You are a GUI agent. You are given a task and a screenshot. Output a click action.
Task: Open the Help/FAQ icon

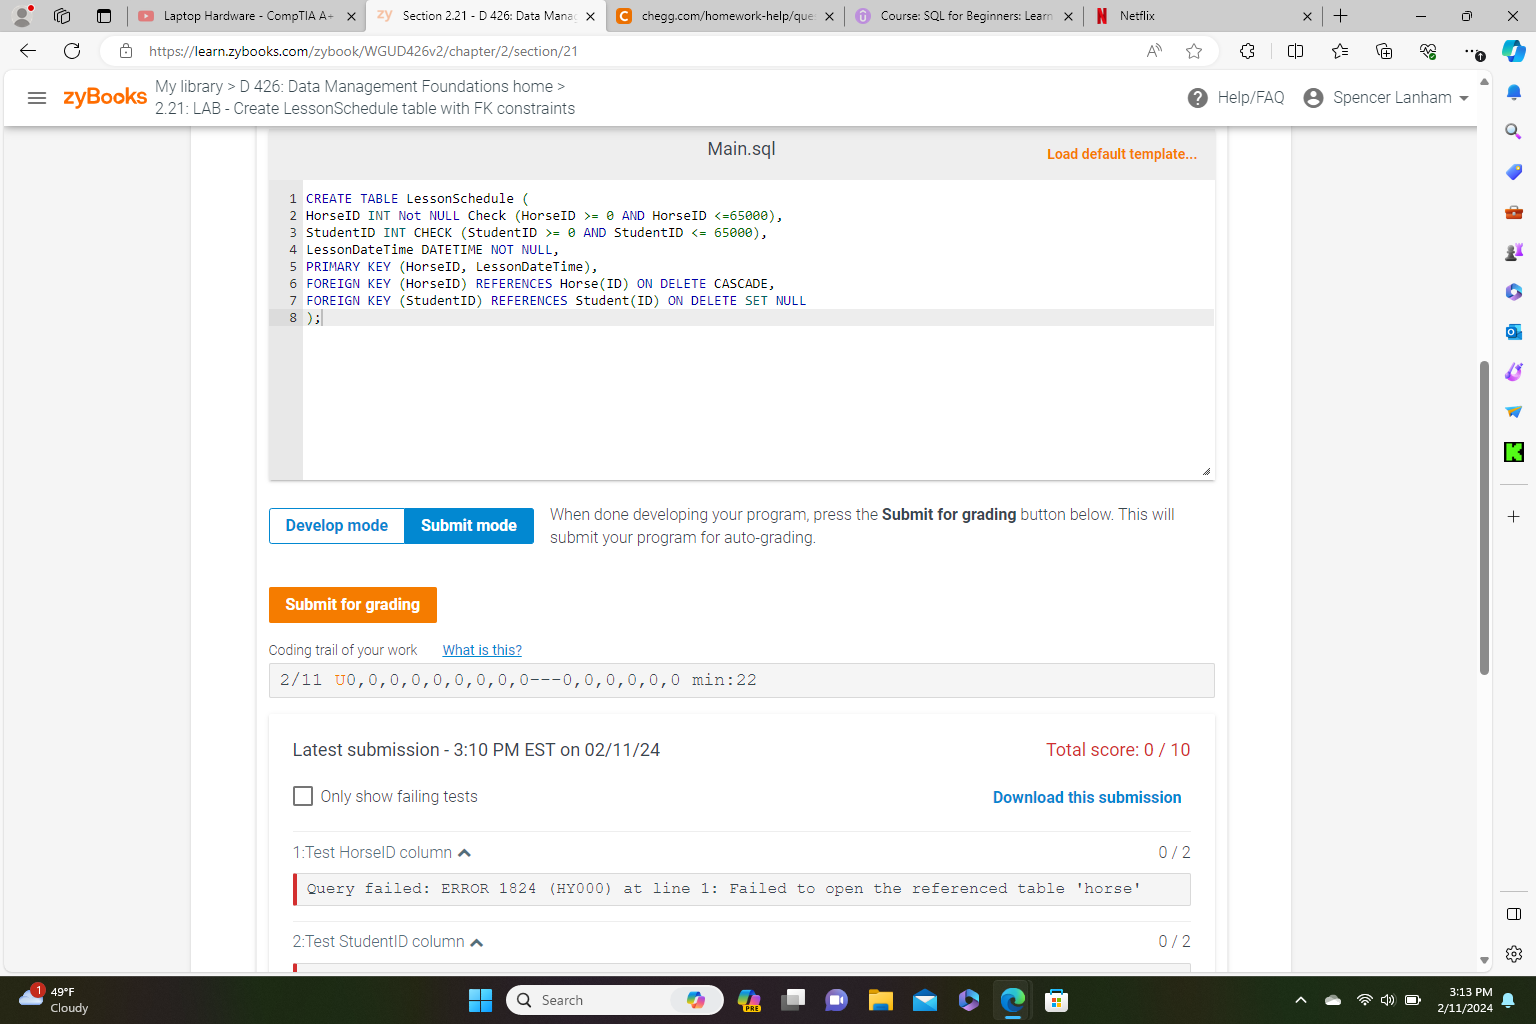click(1197, 97)
